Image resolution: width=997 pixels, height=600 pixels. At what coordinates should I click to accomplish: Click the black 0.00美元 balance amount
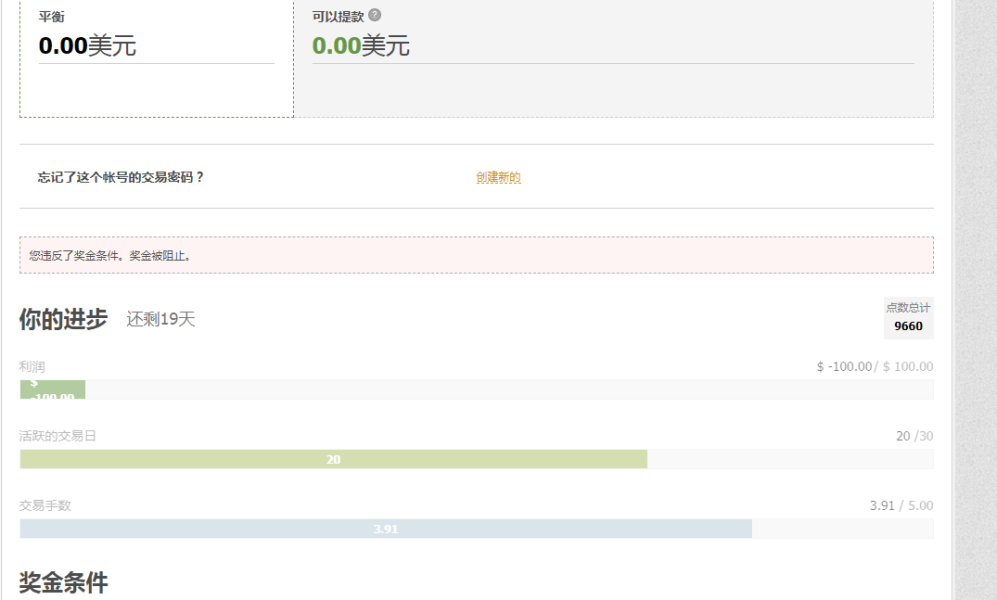87,46
